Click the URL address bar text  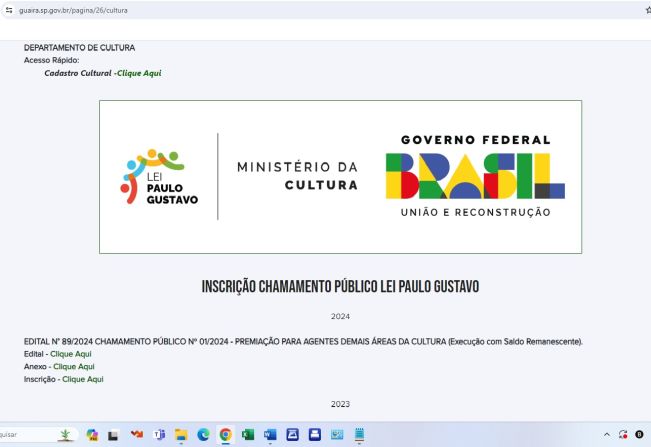tap(73, 10)
